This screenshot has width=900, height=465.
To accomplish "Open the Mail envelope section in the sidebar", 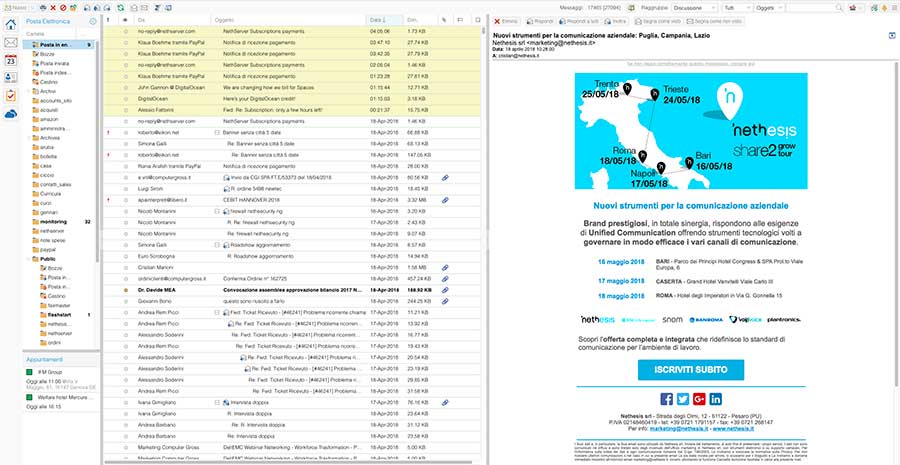I will pos(10,42).
